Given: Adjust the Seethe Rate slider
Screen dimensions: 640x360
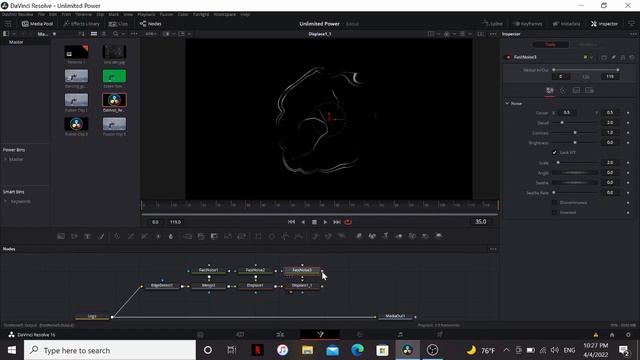Looking at the screenshot, I should click(x=576, y=193).
